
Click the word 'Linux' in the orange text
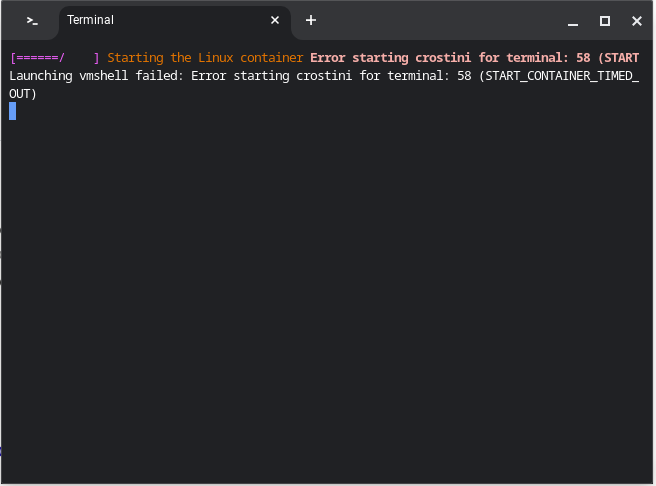pyautogui.click(x=215, y=58)
